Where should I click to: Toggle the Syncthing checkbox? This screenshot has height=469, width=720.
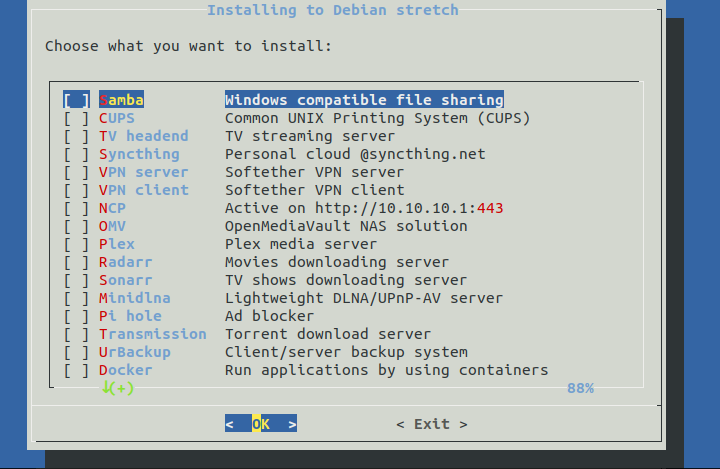(76, 154)
